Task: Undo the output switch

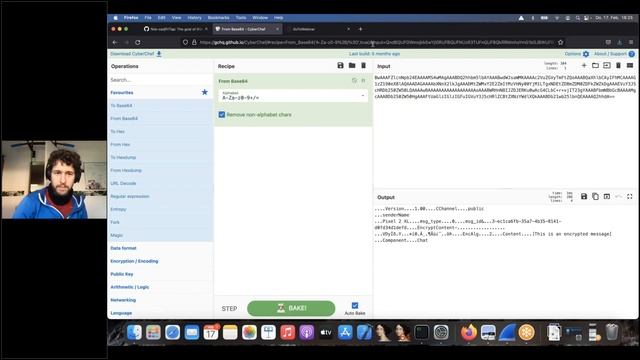Action: tap(618, 197)
